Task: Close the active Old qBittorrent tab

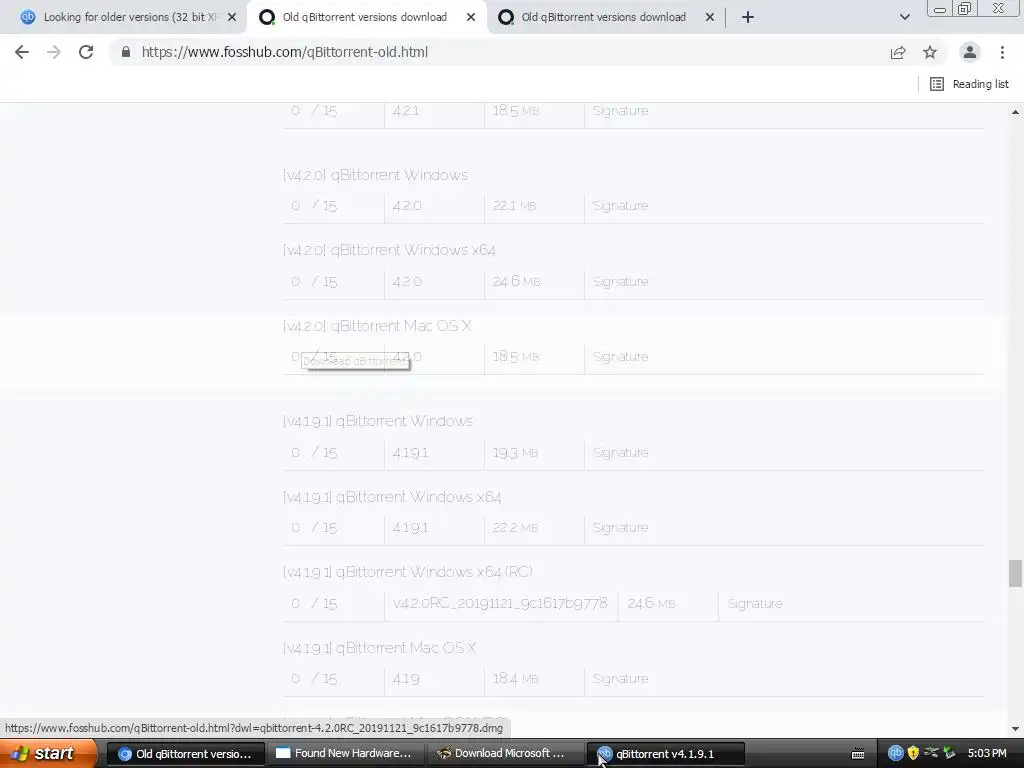Action: (471, 17)
